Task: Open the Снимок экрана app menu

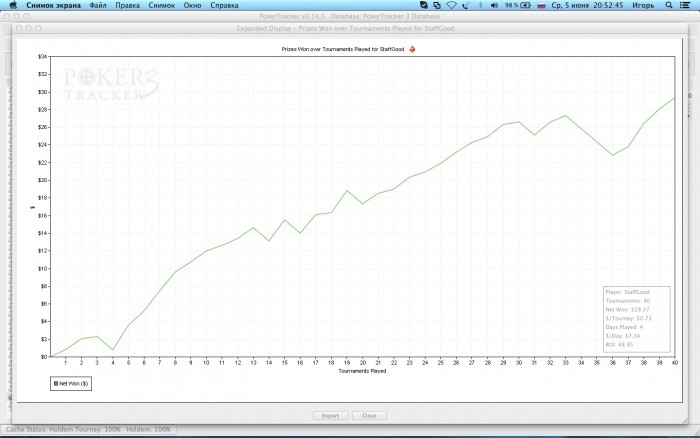Action: 53,5
